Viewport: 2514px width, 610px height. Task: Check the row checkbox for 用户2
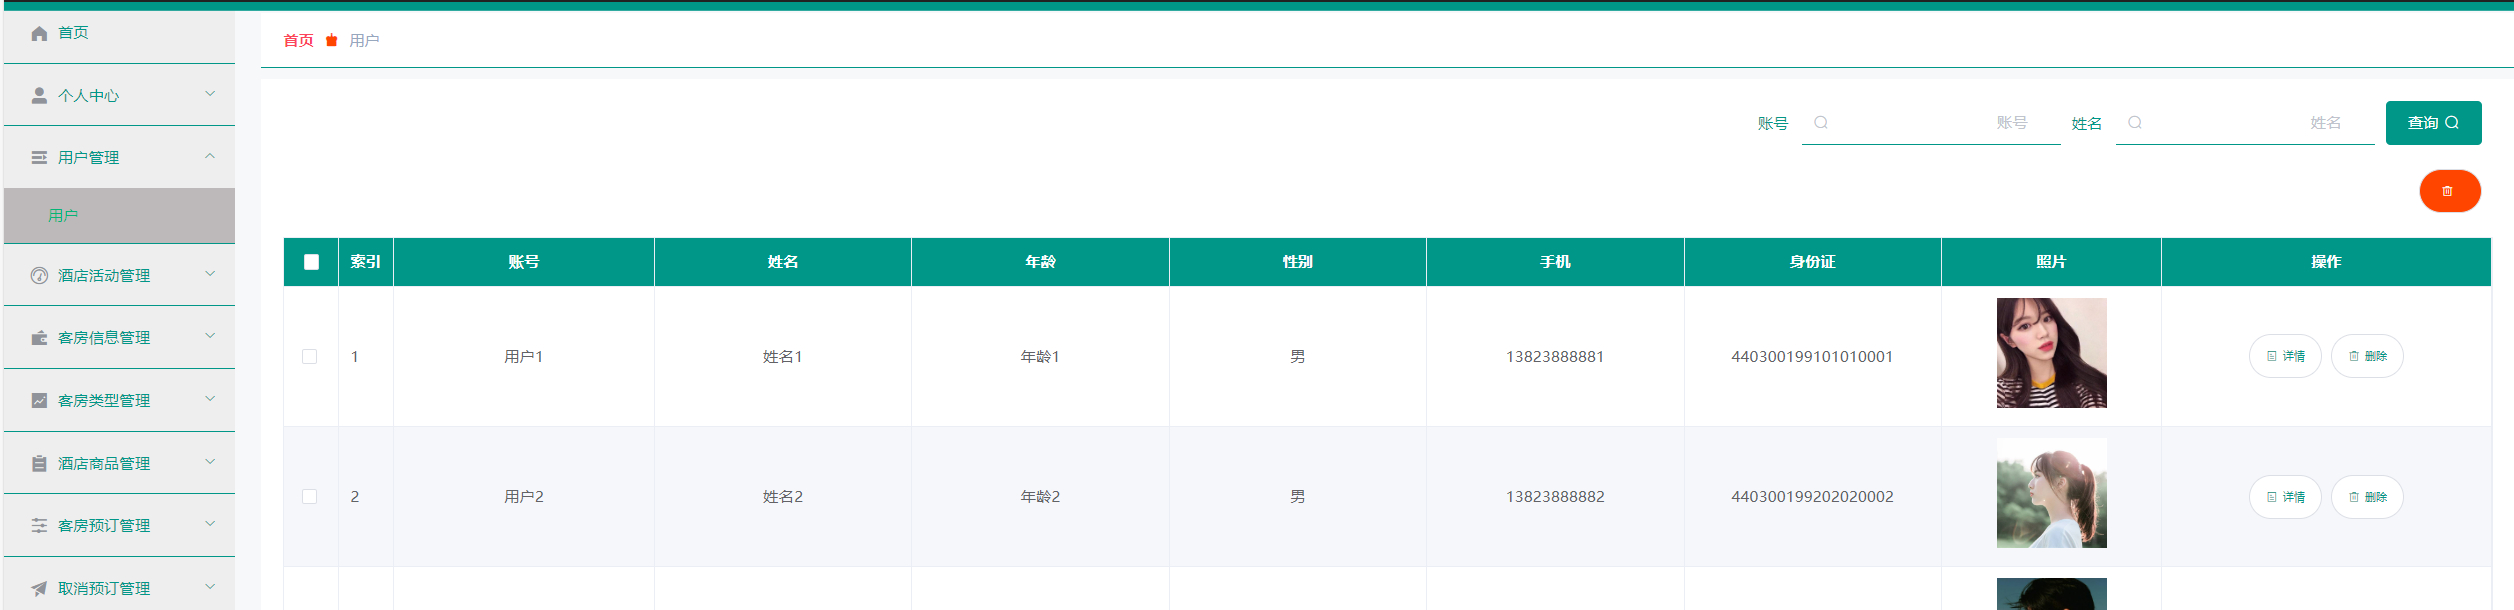point(310,497)
